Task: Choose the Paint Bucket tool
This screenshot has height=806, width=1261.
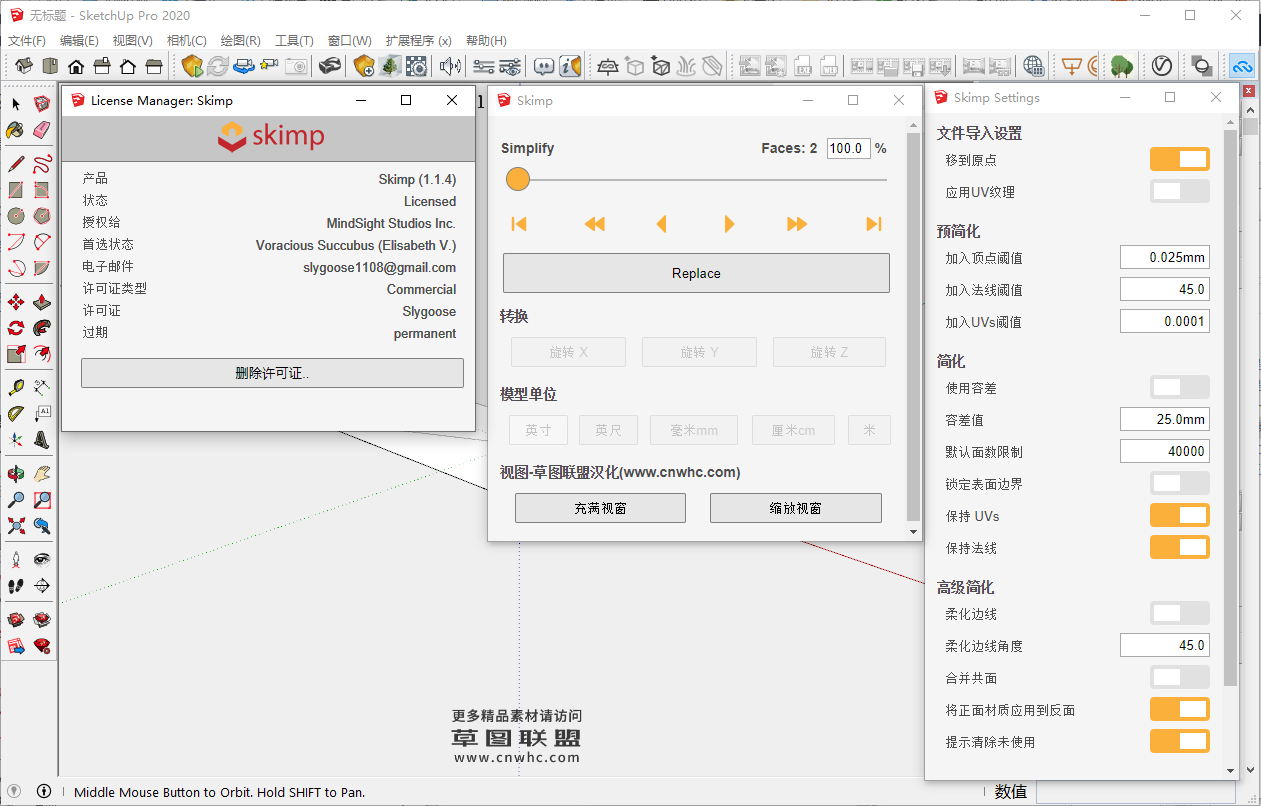Action: [x=16, y=130]
